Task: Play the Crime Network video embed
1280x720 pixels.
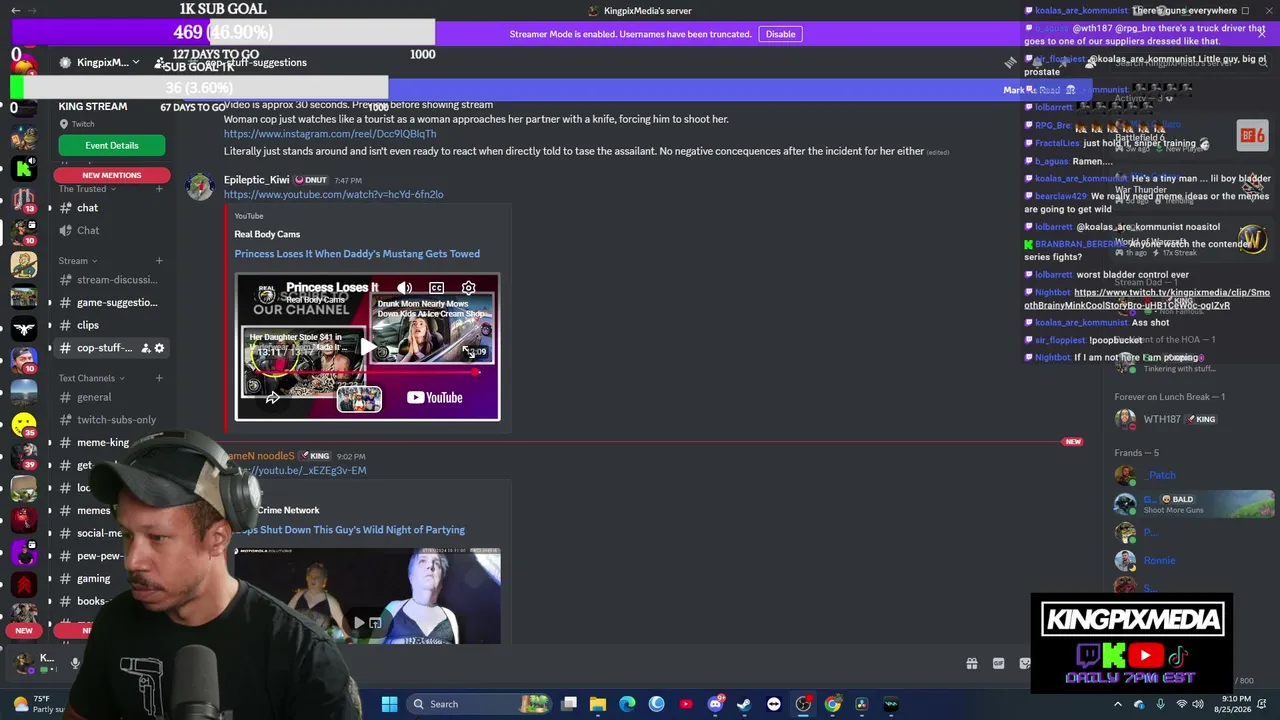Action: pyautogui.click(x=359, y=623)
